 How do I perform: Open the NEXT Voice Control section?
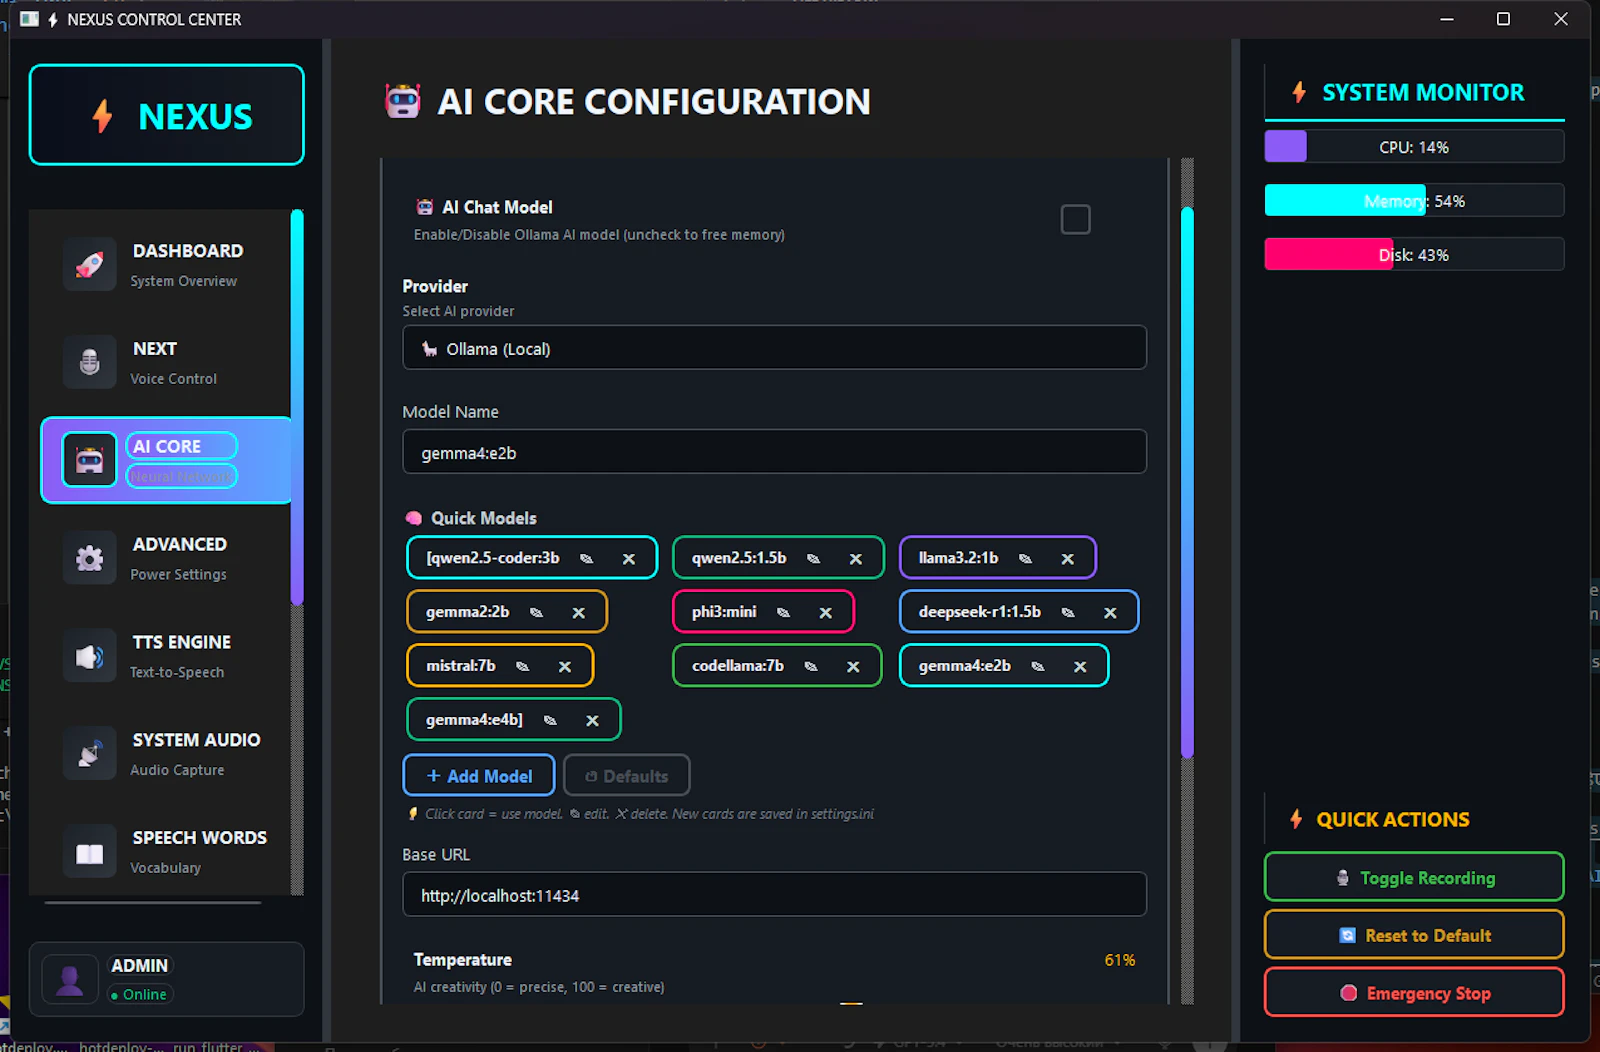coord(166,362)
